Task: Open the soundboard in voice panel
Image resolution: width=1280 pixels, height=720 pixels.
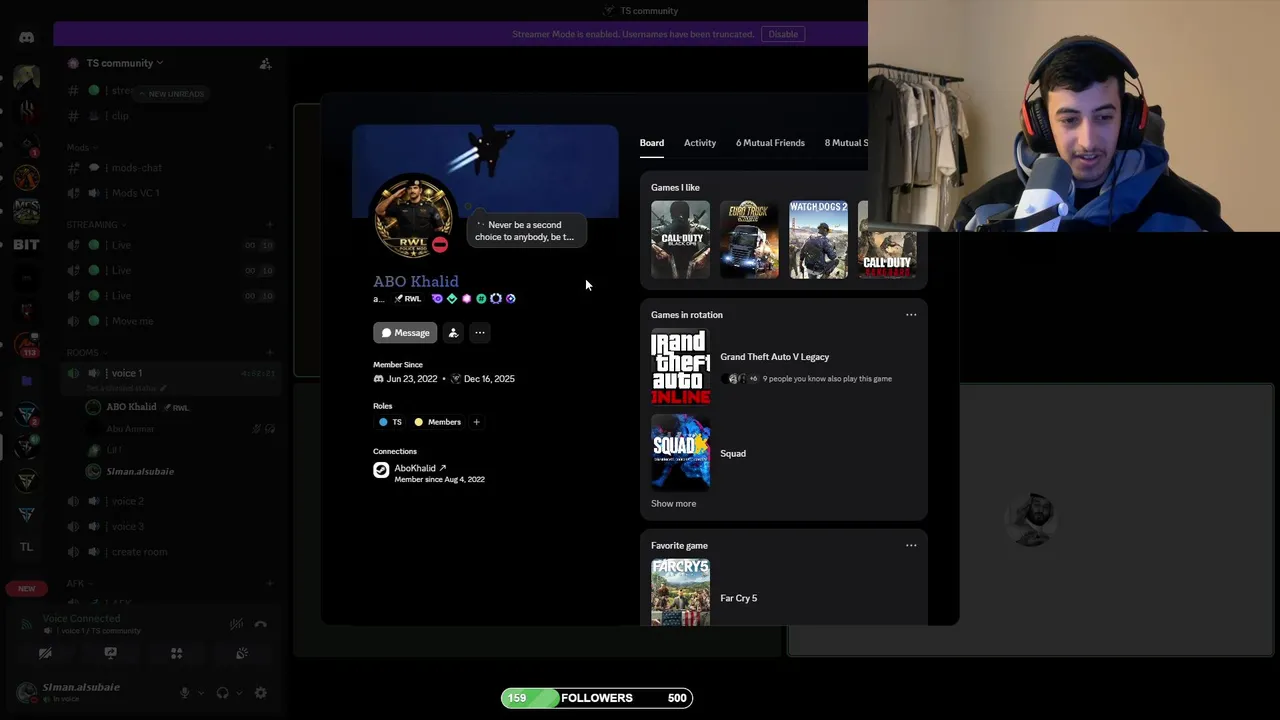Action: (x=241, y=653)
